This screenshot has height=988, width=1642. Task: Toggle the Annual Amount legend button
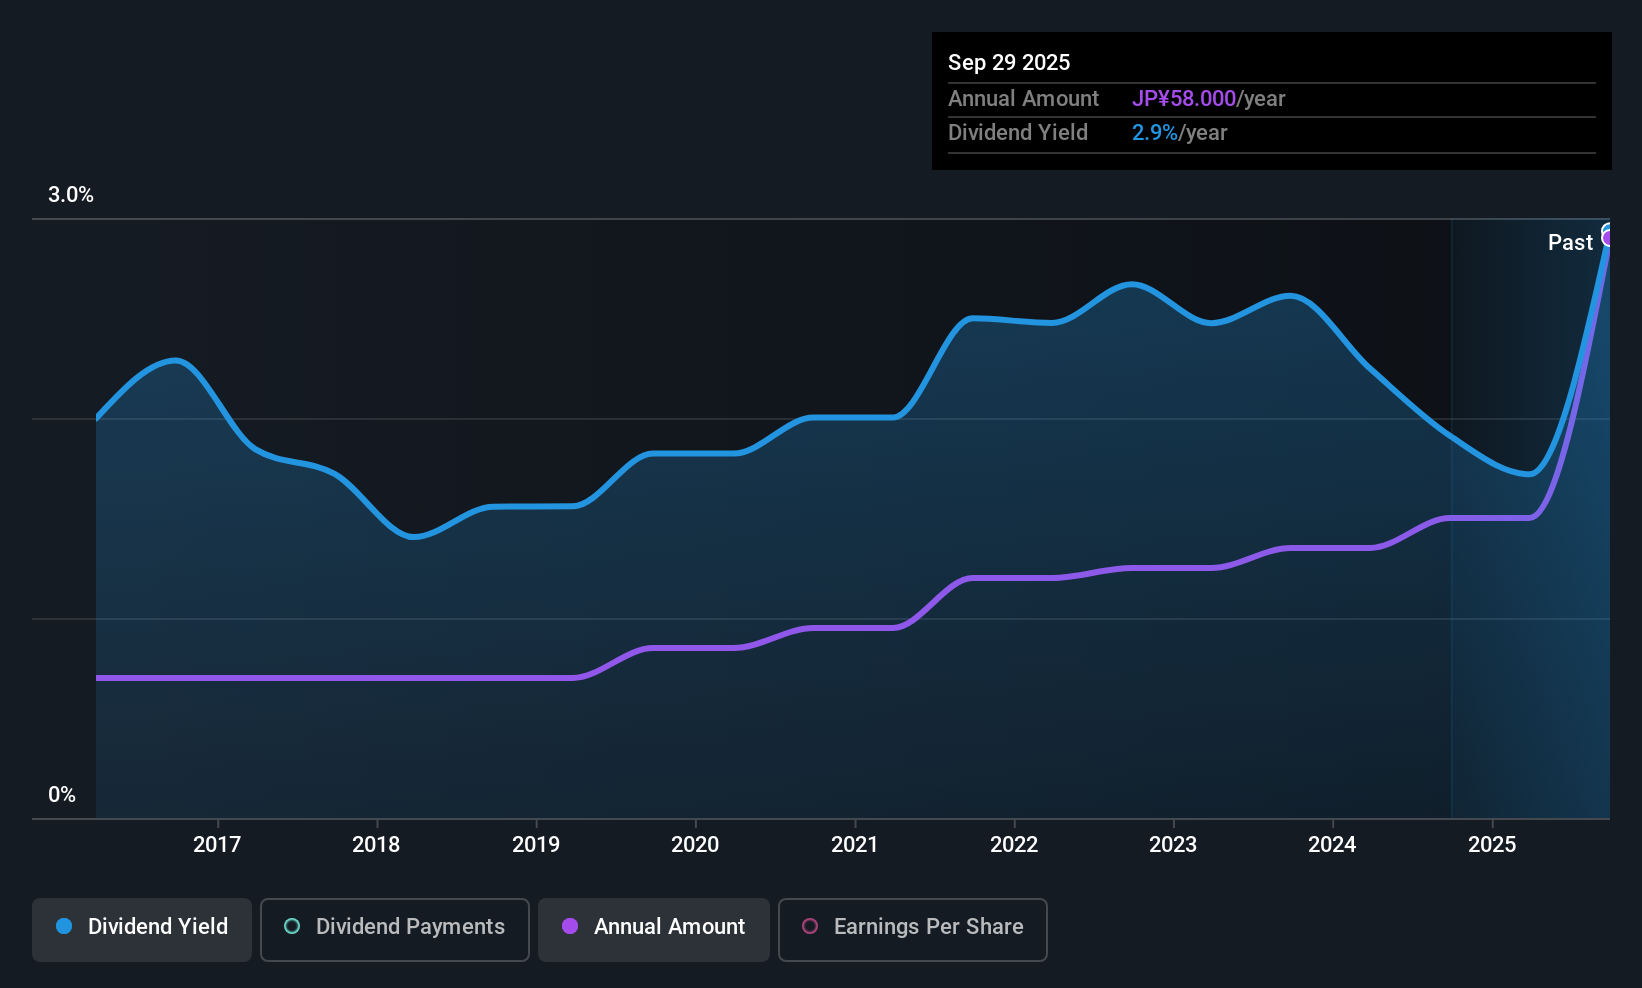(x=654, y=929)
